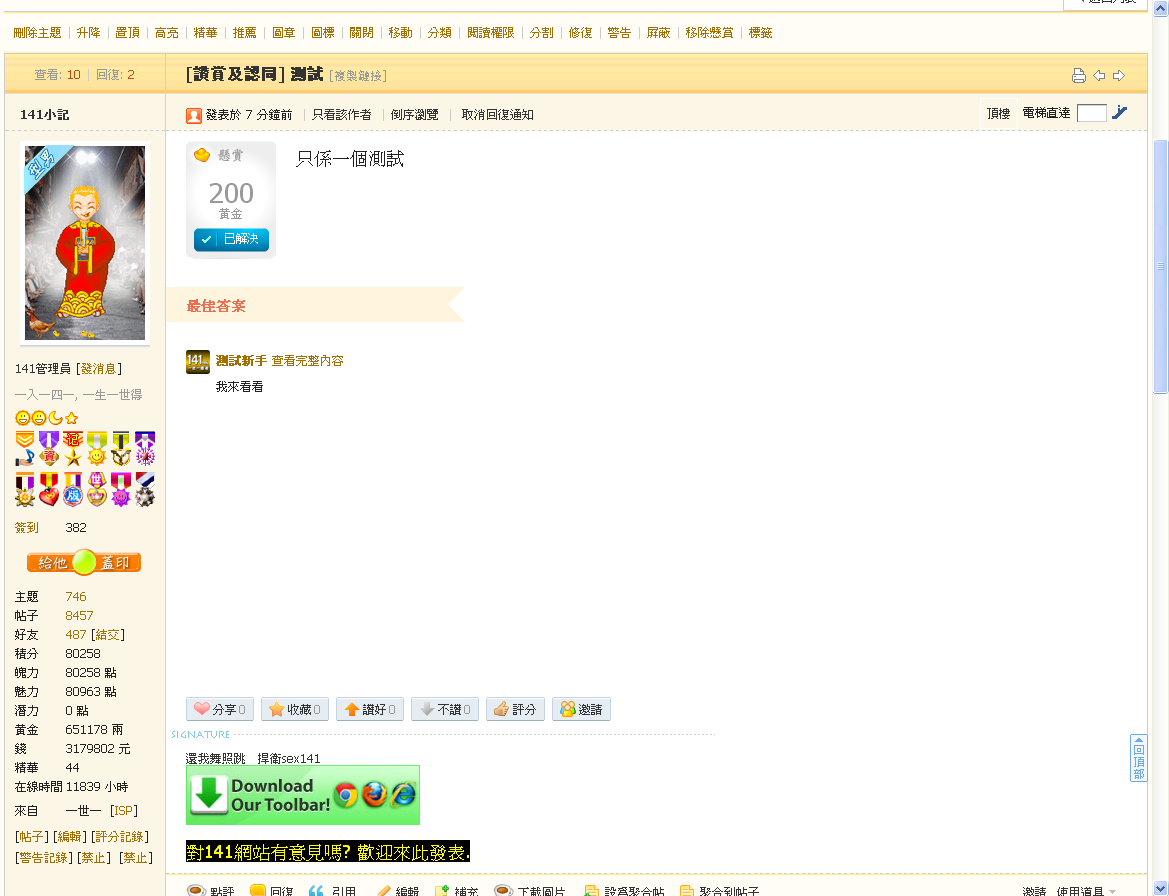Screen dimensions: 1169x896
Task: Print the thread using the printer icon
Action: click(1079, 74)
